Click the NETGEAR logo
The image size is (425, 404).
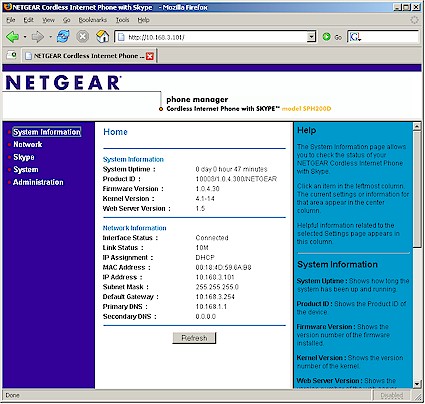point(63,82)
